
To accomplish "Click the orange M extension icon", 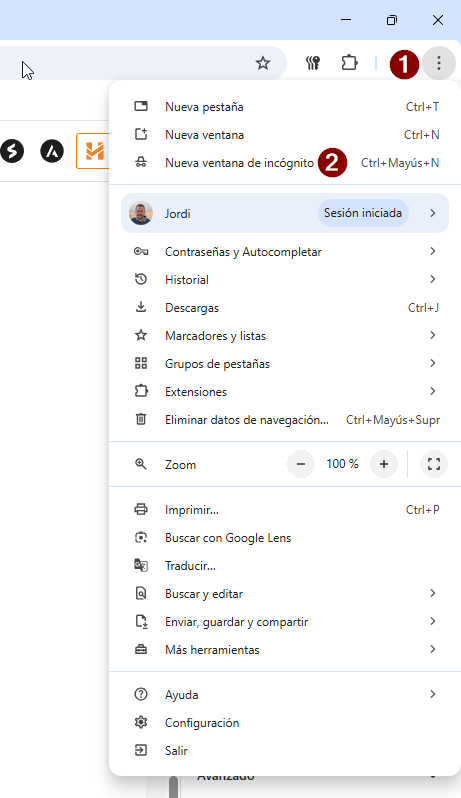I will point(94,151).
